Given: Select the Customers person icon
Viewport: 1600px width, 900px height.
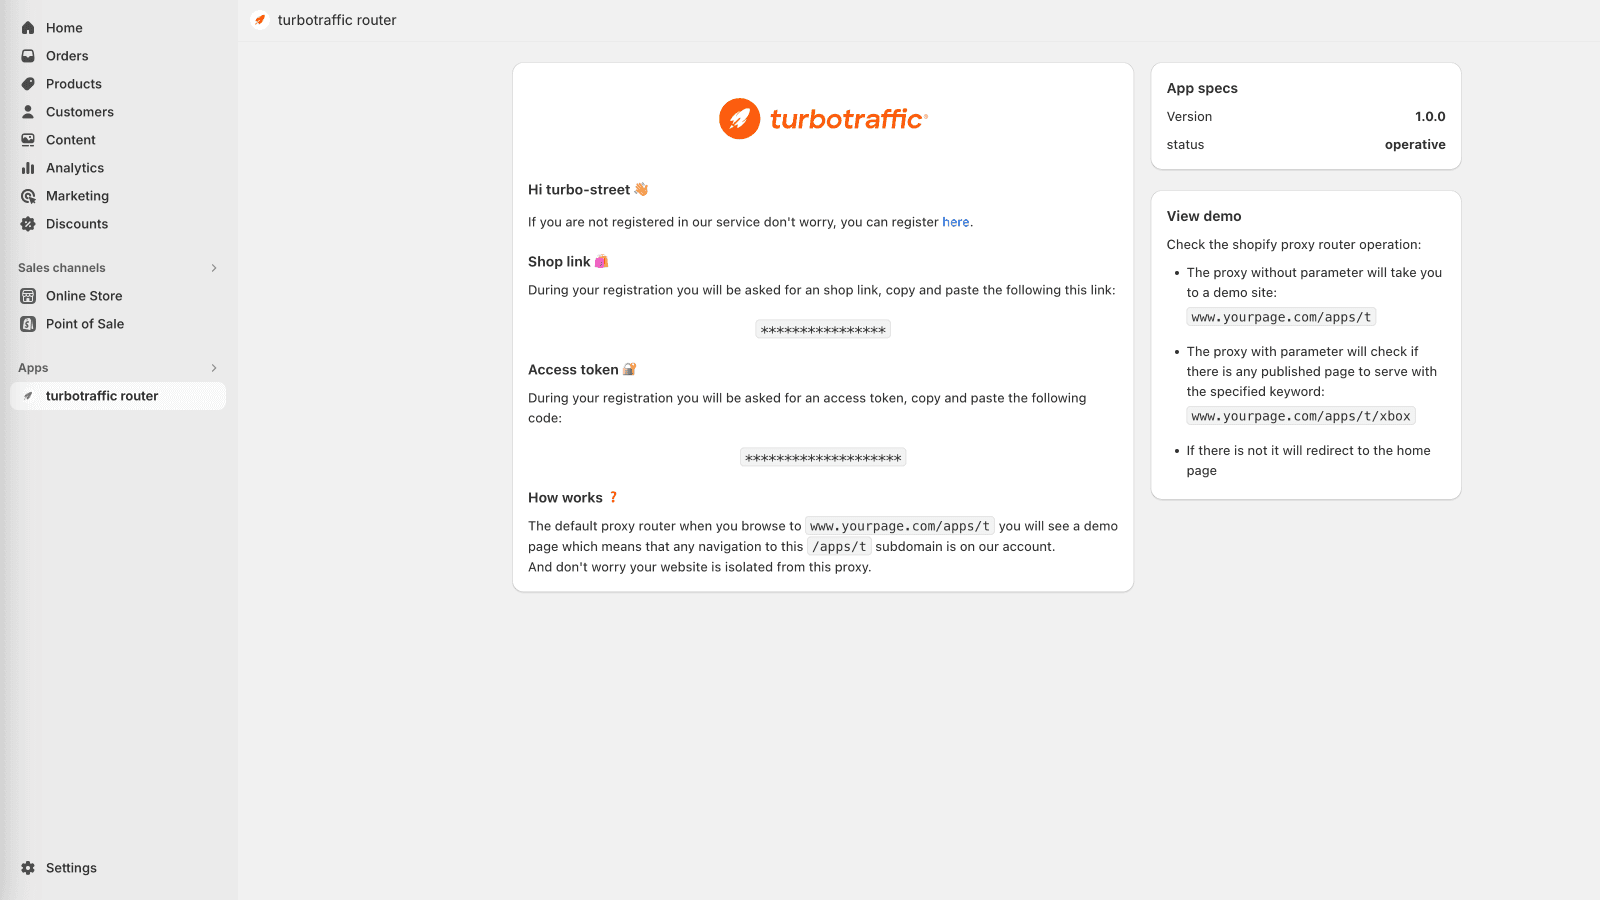Looking at the screenshot, I should pos(28,112).
